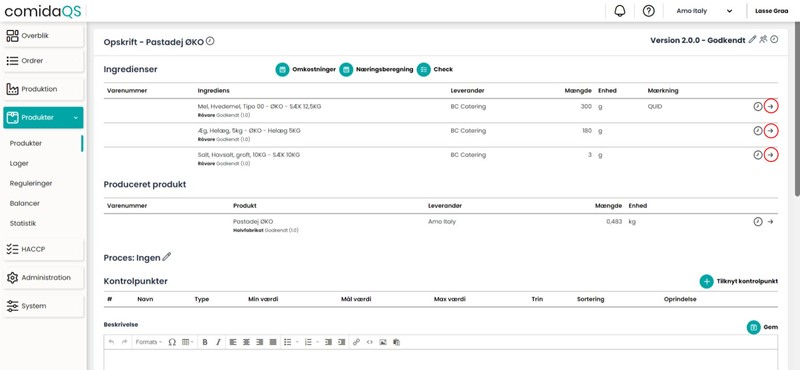
Task: Toggle bullet list in editor
Action: 288,342
